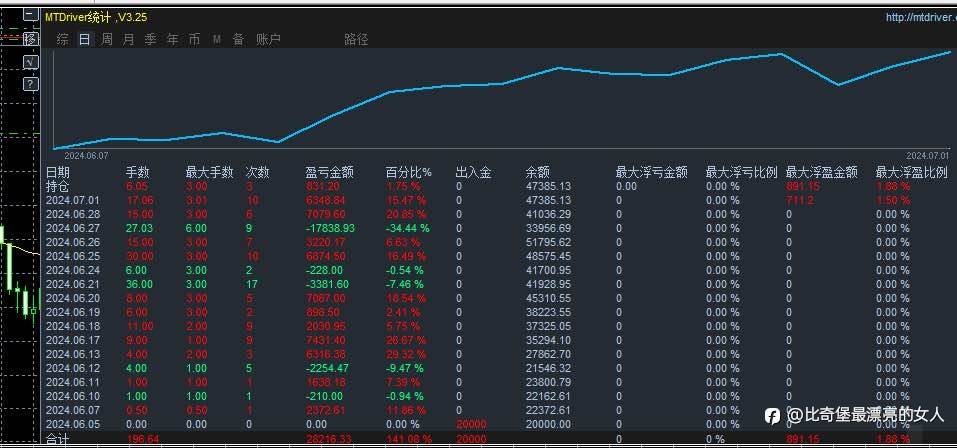Click the total profit 28216.33
The height and width of the screenshot is (448, 957).
point(328,439)
